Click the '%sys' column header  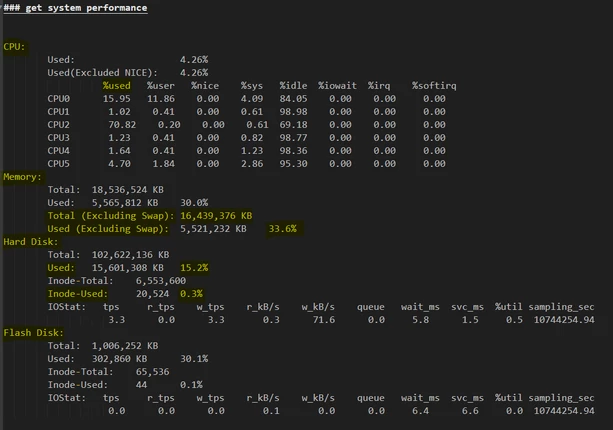pyautogui.click(x=252, y=86)
